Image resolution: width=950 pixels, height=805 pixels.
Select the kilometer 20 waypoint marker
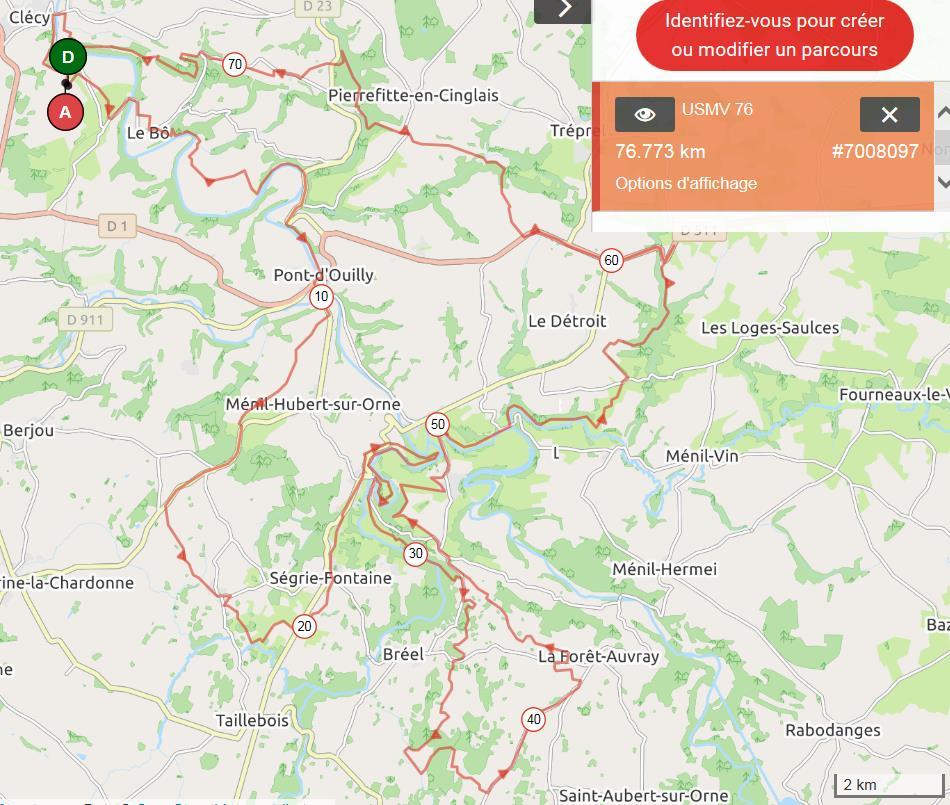[x=305, y=626]
